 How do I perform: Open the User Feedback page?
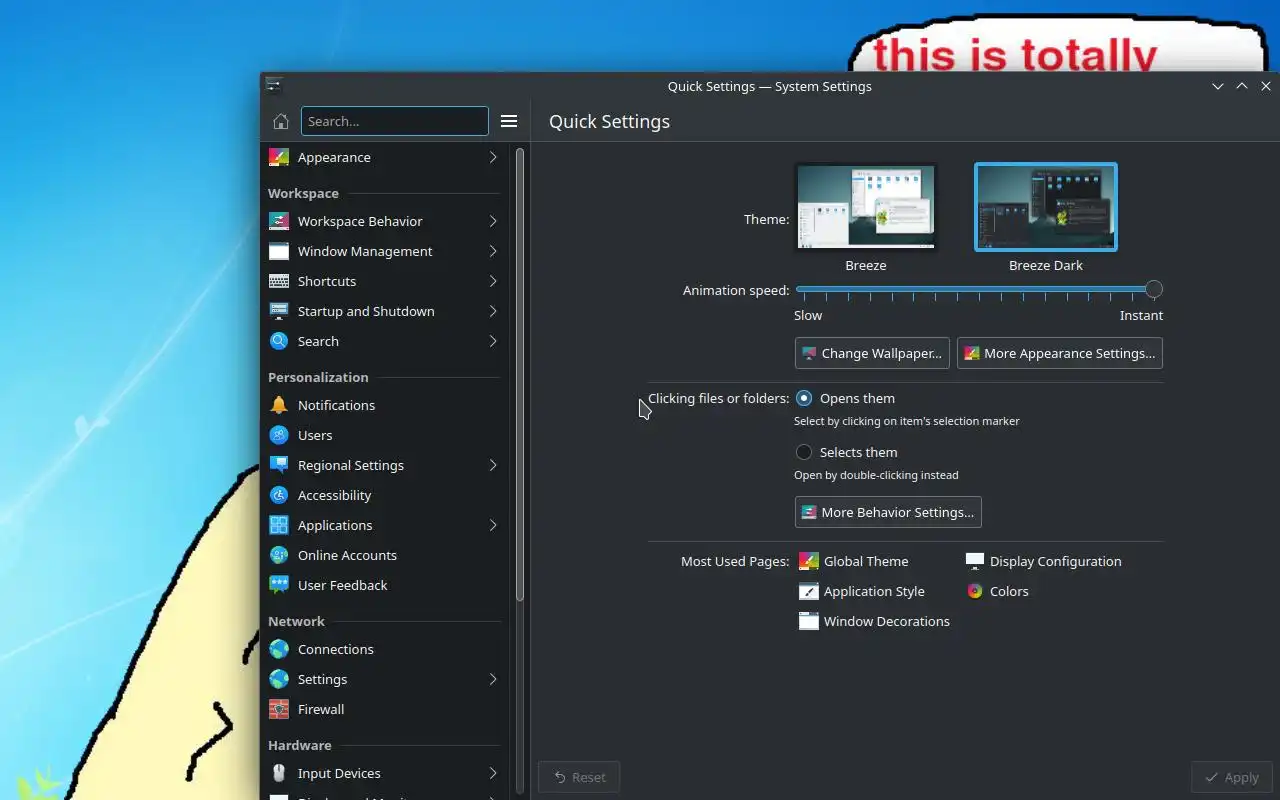click(385, 585)
